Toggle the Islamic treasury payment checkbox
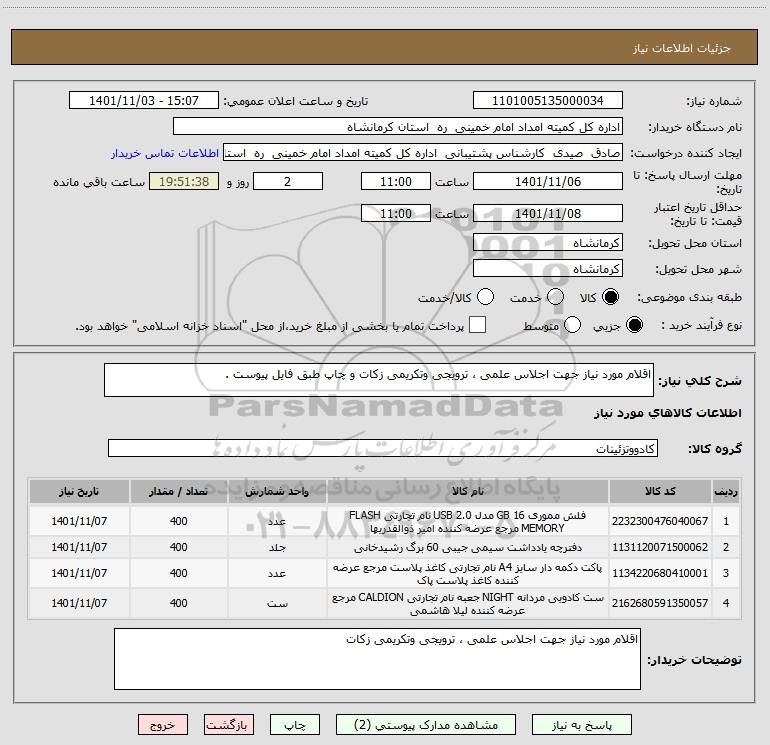Image resolution: width=770 pixels, height=745 pixels. [x=477, y=325]
